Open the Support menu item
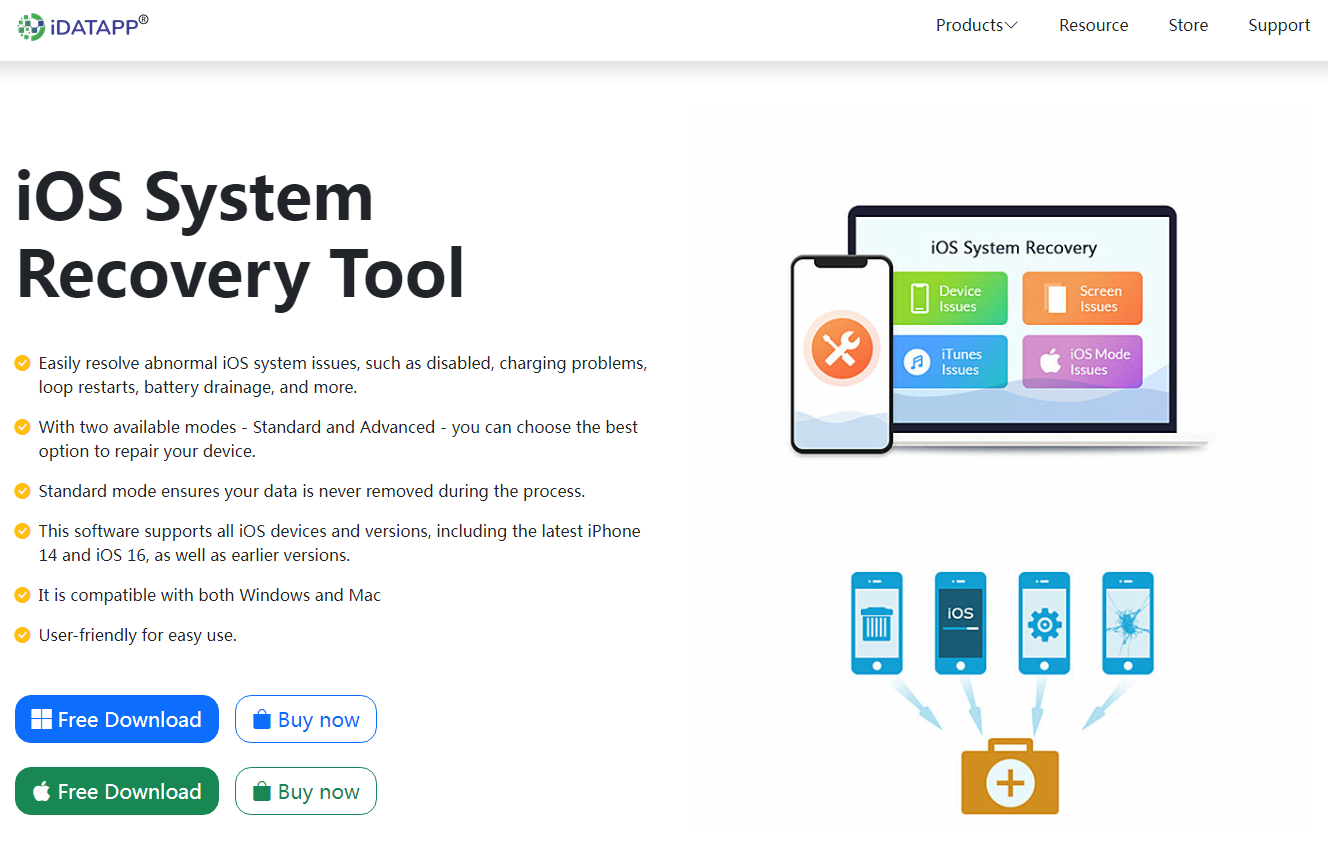The width and height of the screenshot is (1328, 857). tap(1279, 25)
